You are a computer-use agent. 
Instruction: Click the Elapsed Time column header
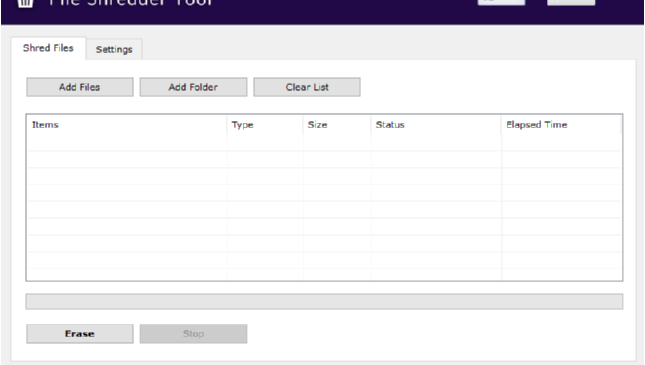[x=561, y=125]
